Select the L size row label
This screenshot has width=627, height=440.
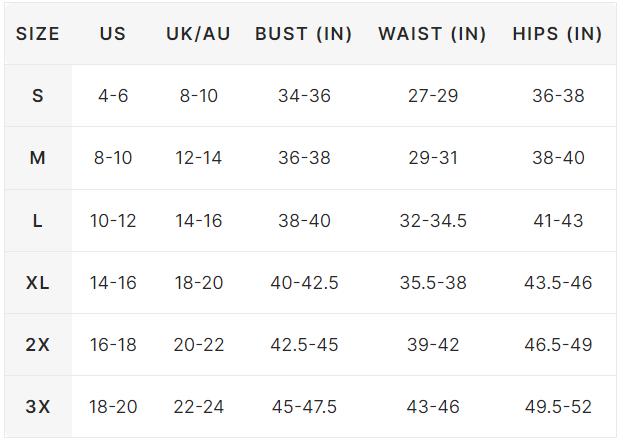coord(38,221)
